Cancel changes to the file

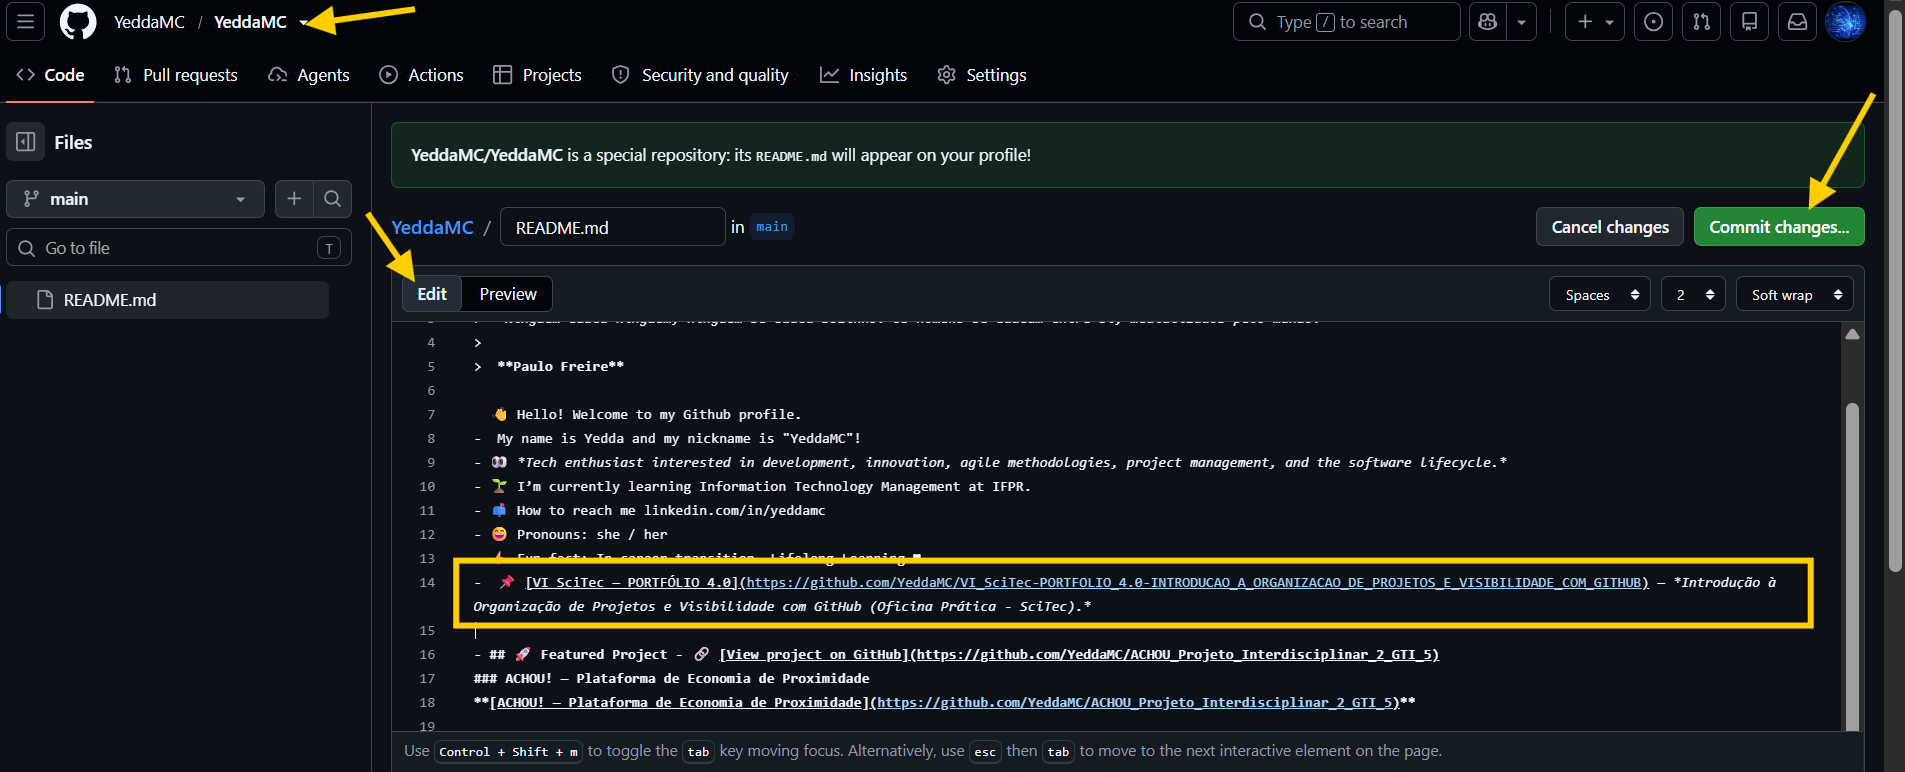(1610, 227)
